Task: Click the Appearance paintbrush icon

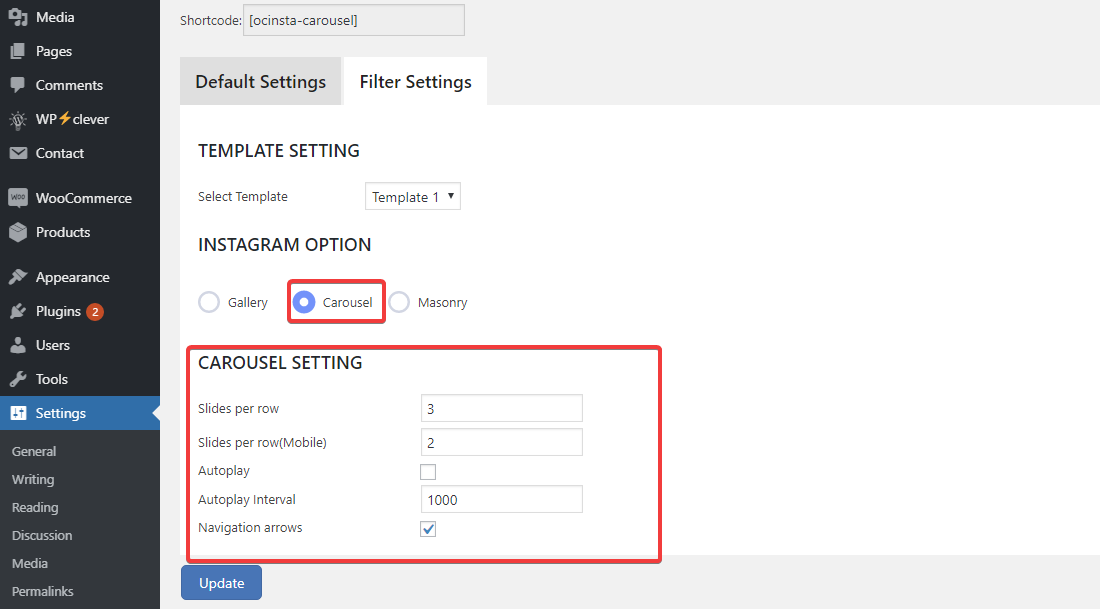Action: pyautogui.click(x=18, y=277)
